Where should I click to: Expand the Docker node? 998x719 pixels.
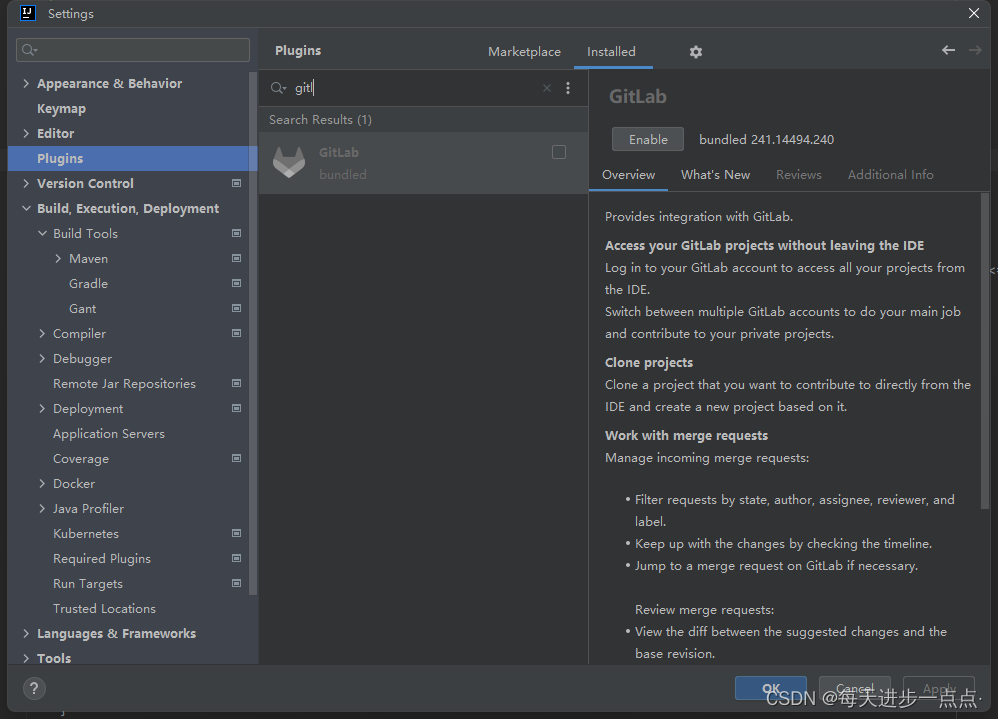coord(42,484)
